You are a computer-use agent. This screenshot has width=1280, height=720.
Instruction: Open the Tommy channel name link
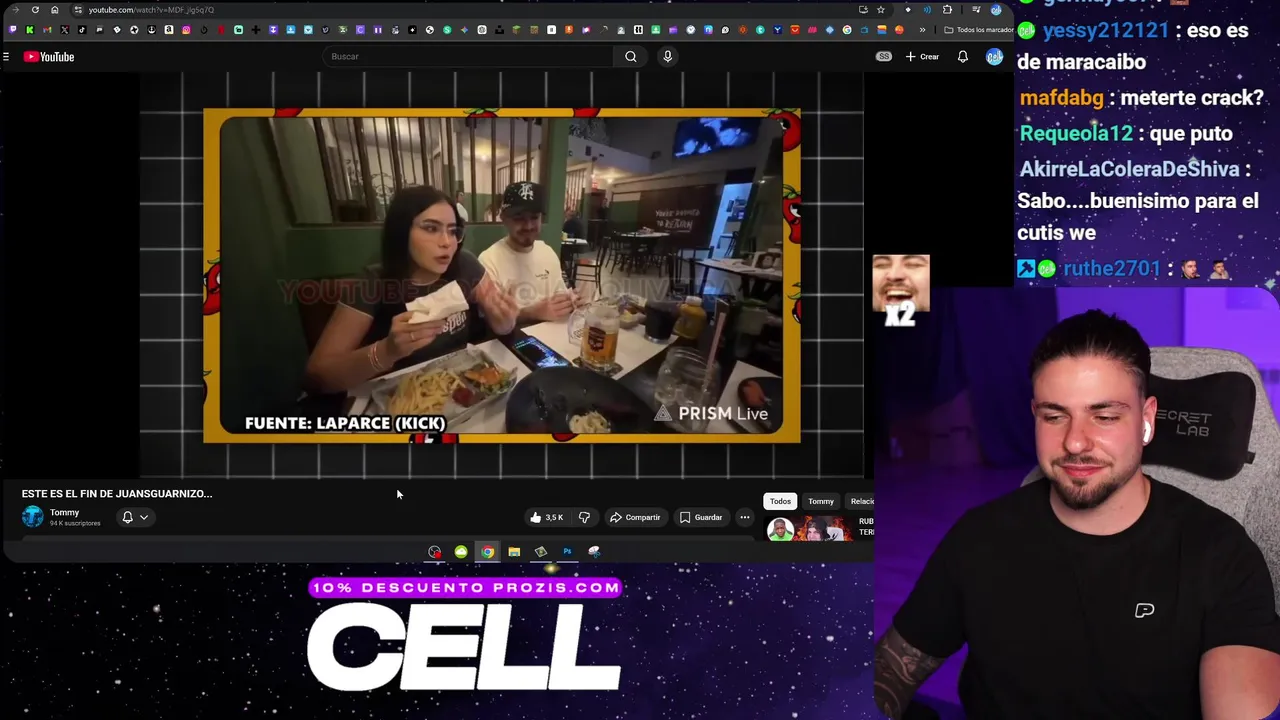tap(64, 512)
